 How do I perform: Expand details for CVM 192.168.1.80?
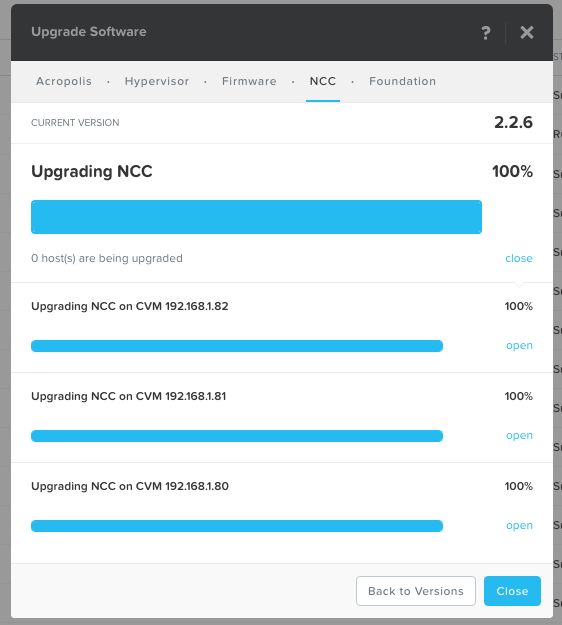pos(519,526)
